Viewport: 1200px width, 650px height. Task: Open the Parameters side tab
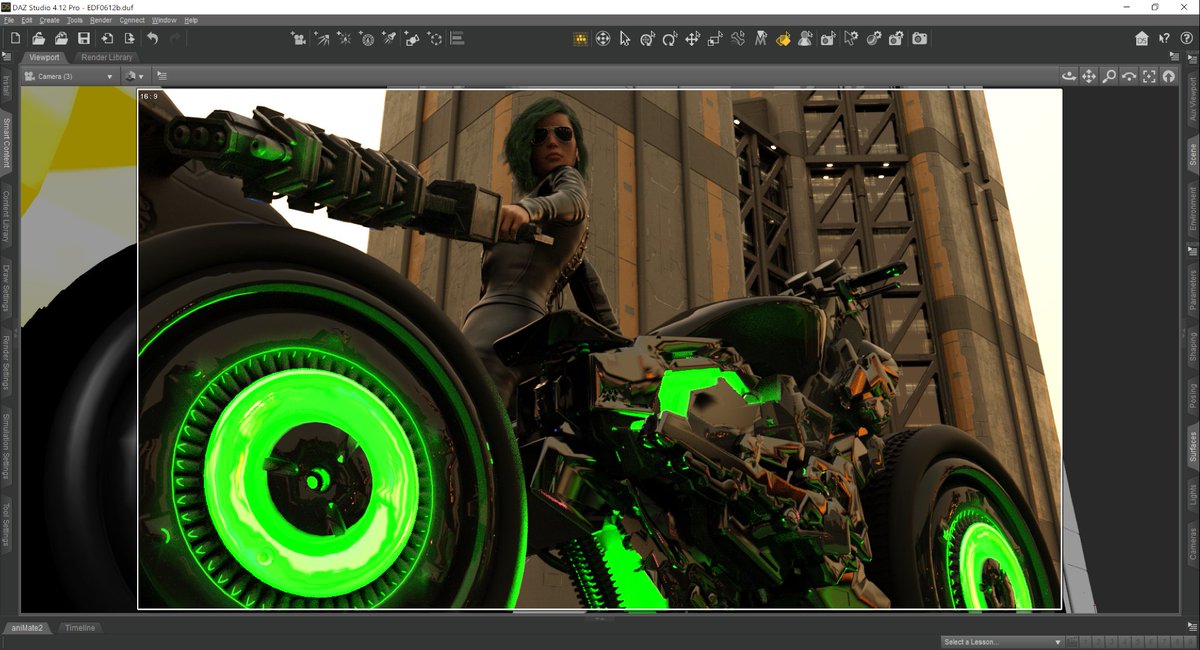tap(1192, 290)
